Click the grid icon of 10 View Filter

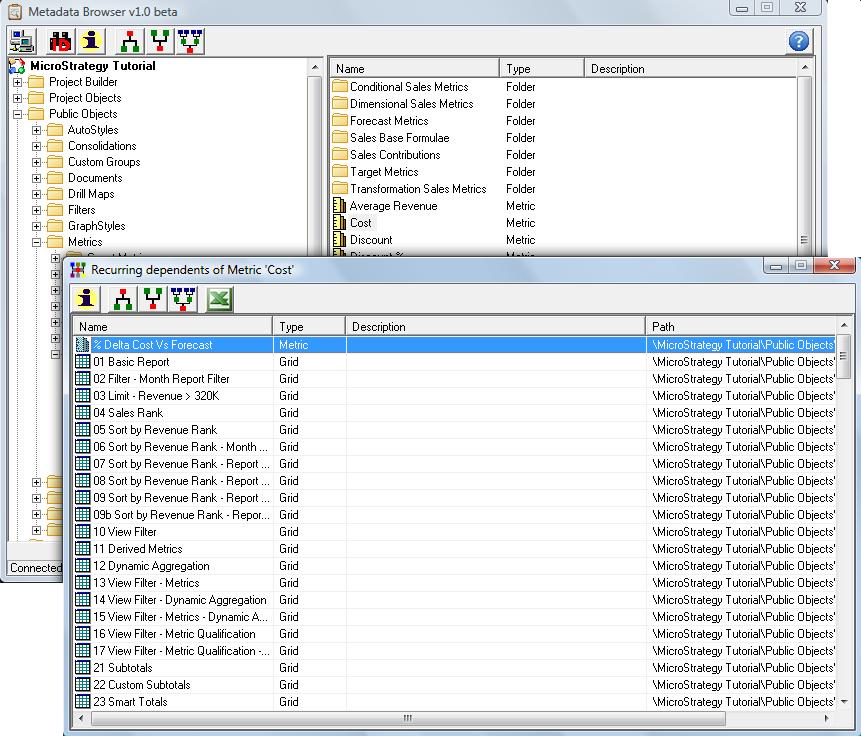pyautogui.click(x=82, y=532)
